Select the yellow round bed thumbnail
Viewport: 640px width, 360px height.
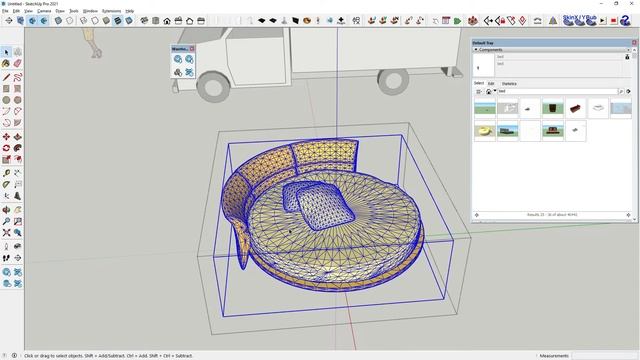point(485,131)
